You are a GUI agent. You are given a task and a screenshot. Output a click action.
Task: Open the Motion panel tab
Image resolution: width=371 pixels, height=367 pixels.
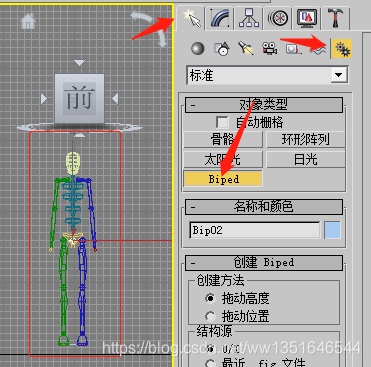[x=278, y=18]
